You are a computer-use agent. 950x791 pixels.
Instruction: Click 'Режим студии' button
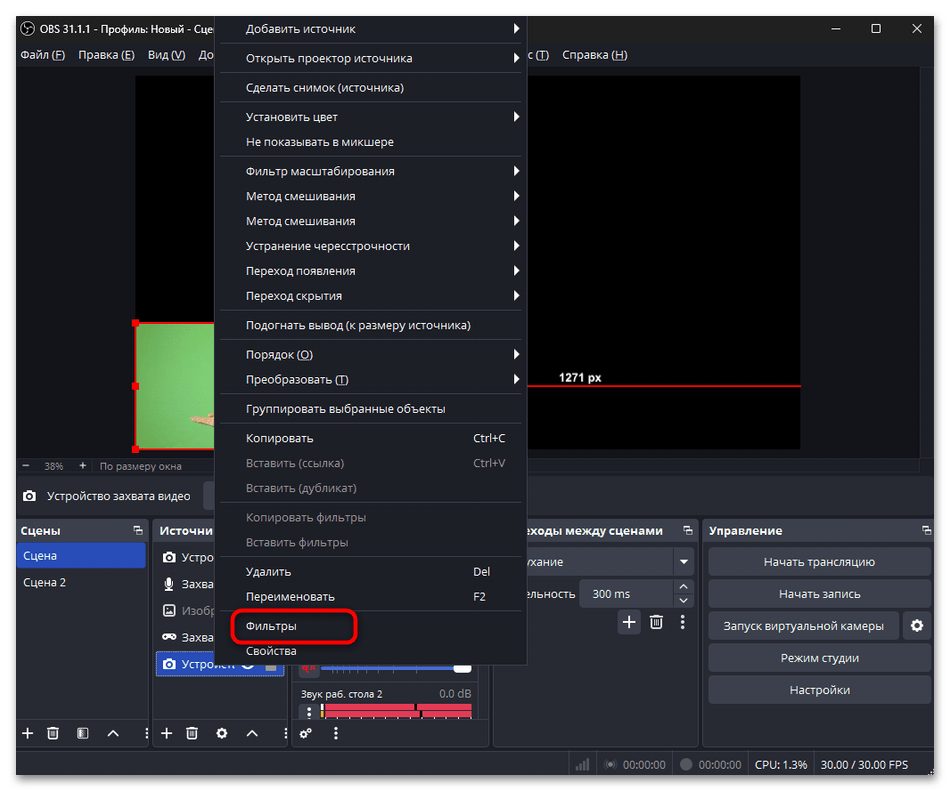coord(819,658)
